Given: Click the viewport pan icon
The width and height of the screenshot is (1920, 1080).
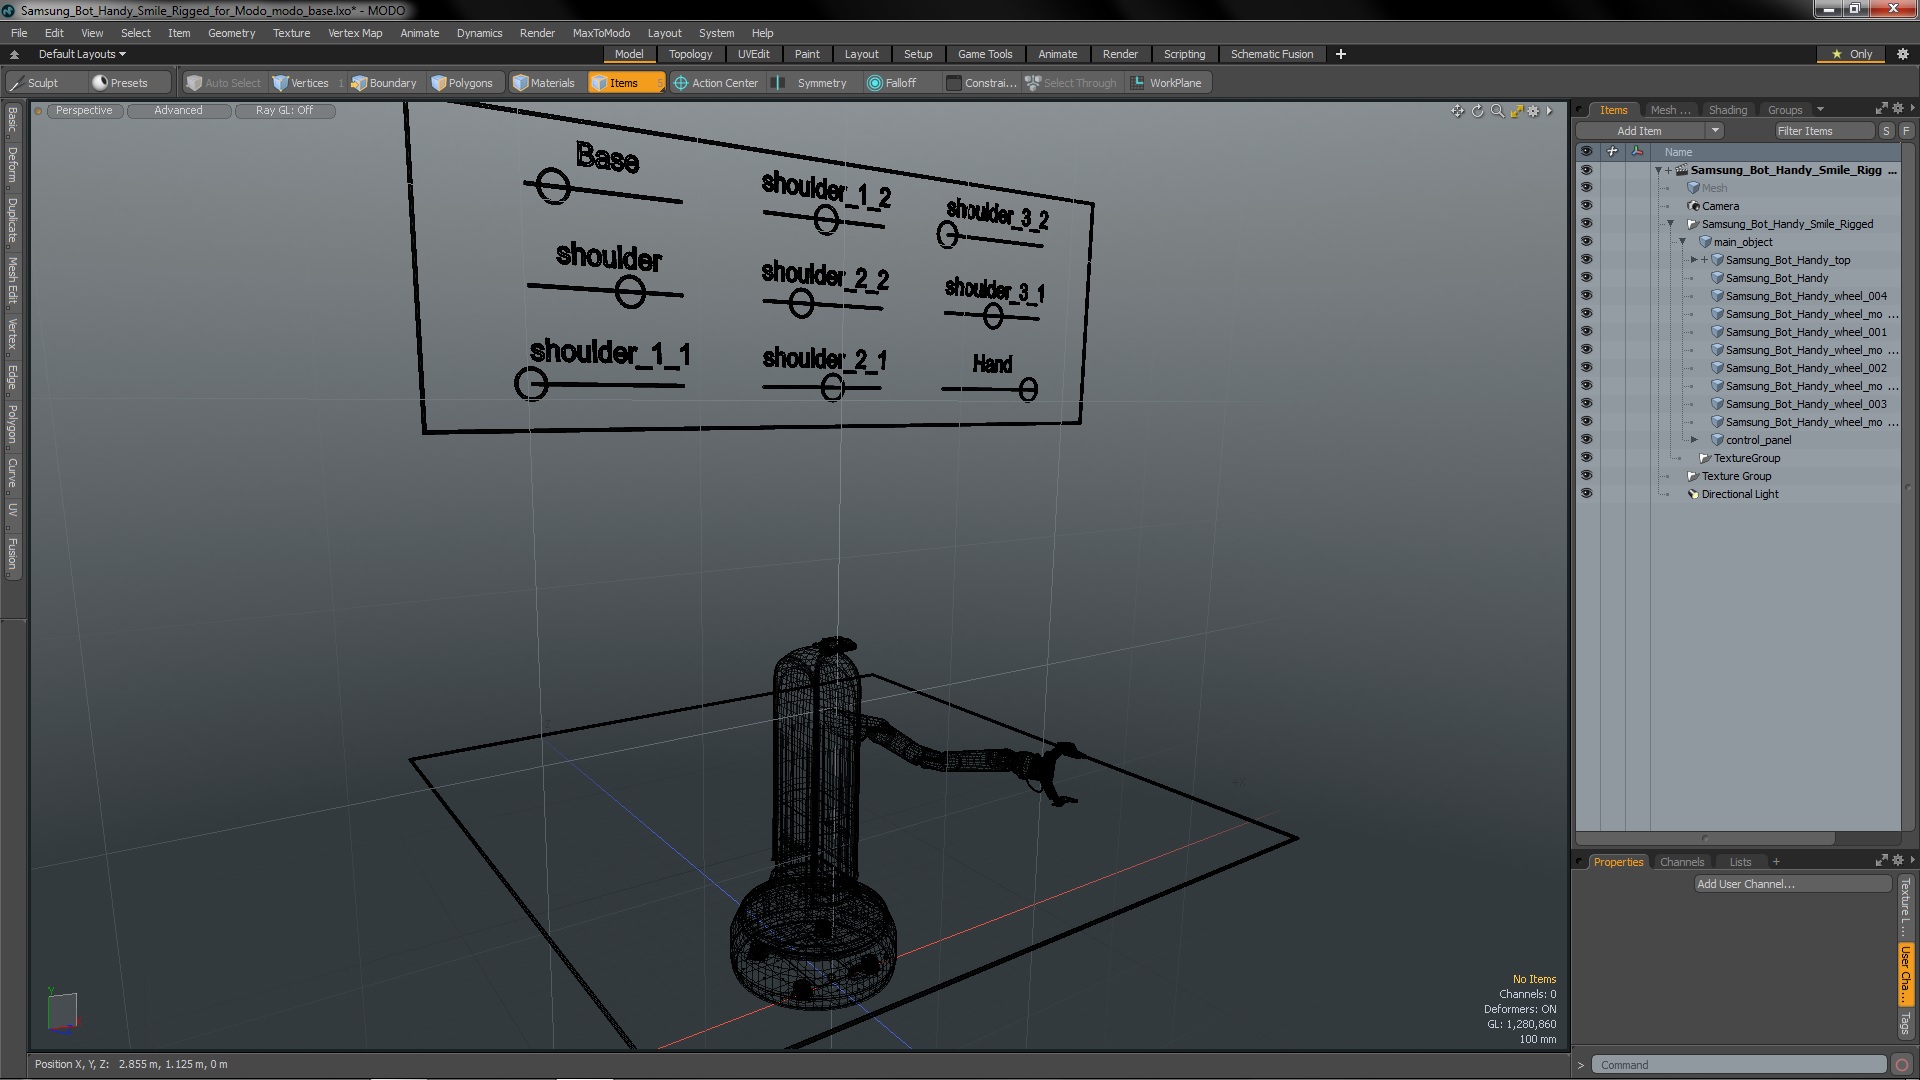Looking at the screenshot, I should [x=1457, y=111].
